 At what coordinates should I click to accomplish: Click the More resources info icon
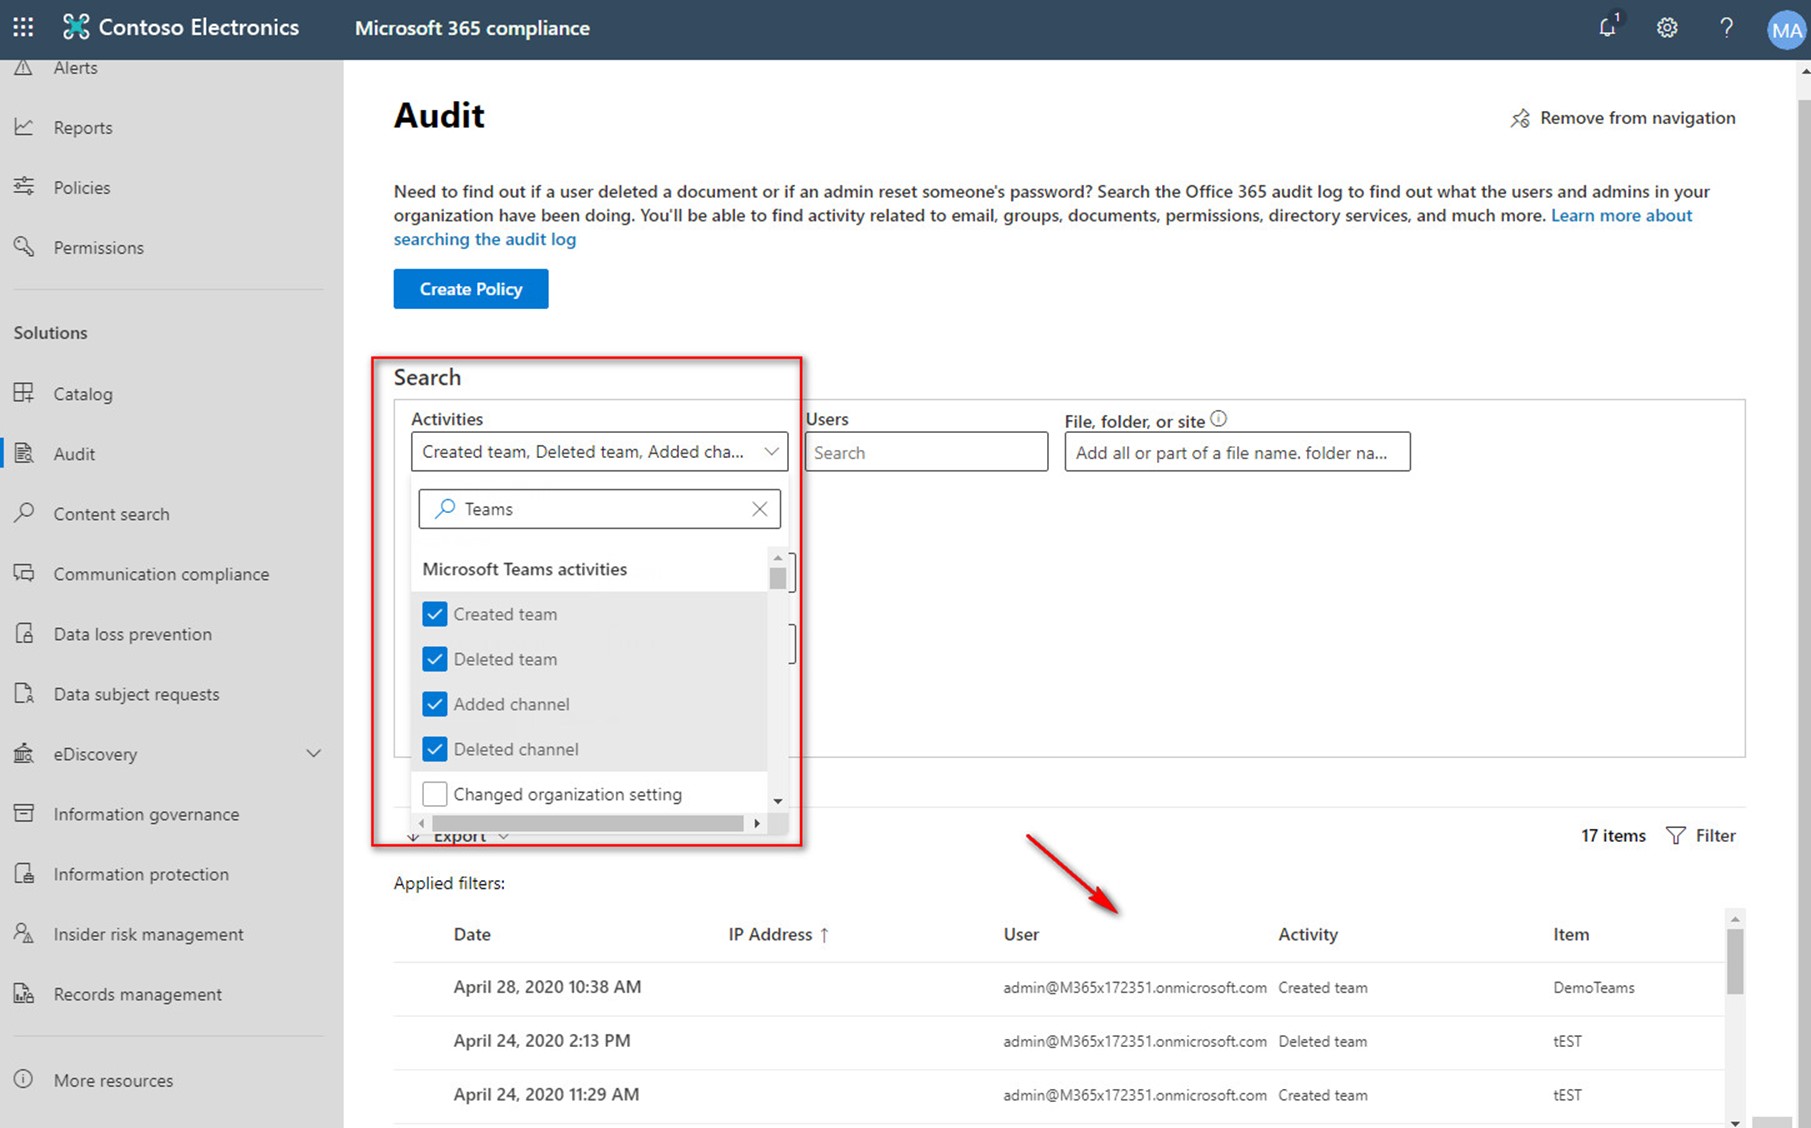24,1079
